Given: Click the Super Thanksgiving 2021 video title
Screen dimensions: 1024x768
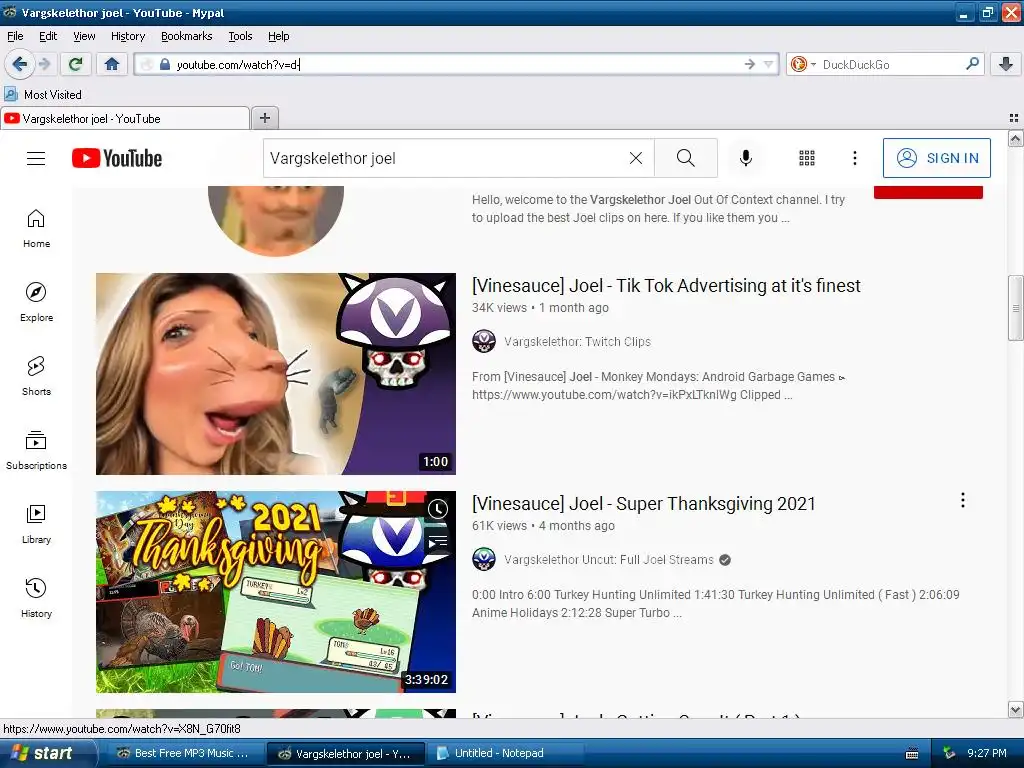Looking at the screenshot, I should point(644,504).
